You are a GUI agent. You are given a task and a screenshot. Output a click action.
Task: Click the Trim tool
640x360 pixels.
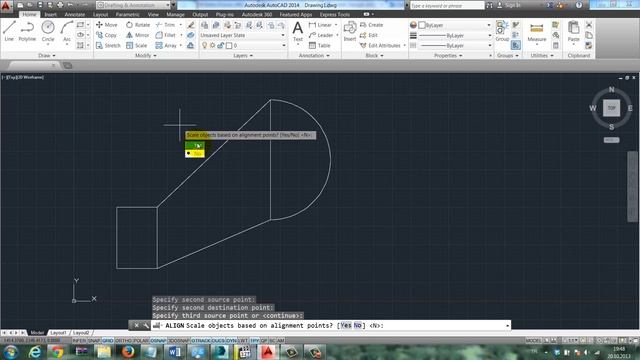pyautogui.click(x=165, y=25)
